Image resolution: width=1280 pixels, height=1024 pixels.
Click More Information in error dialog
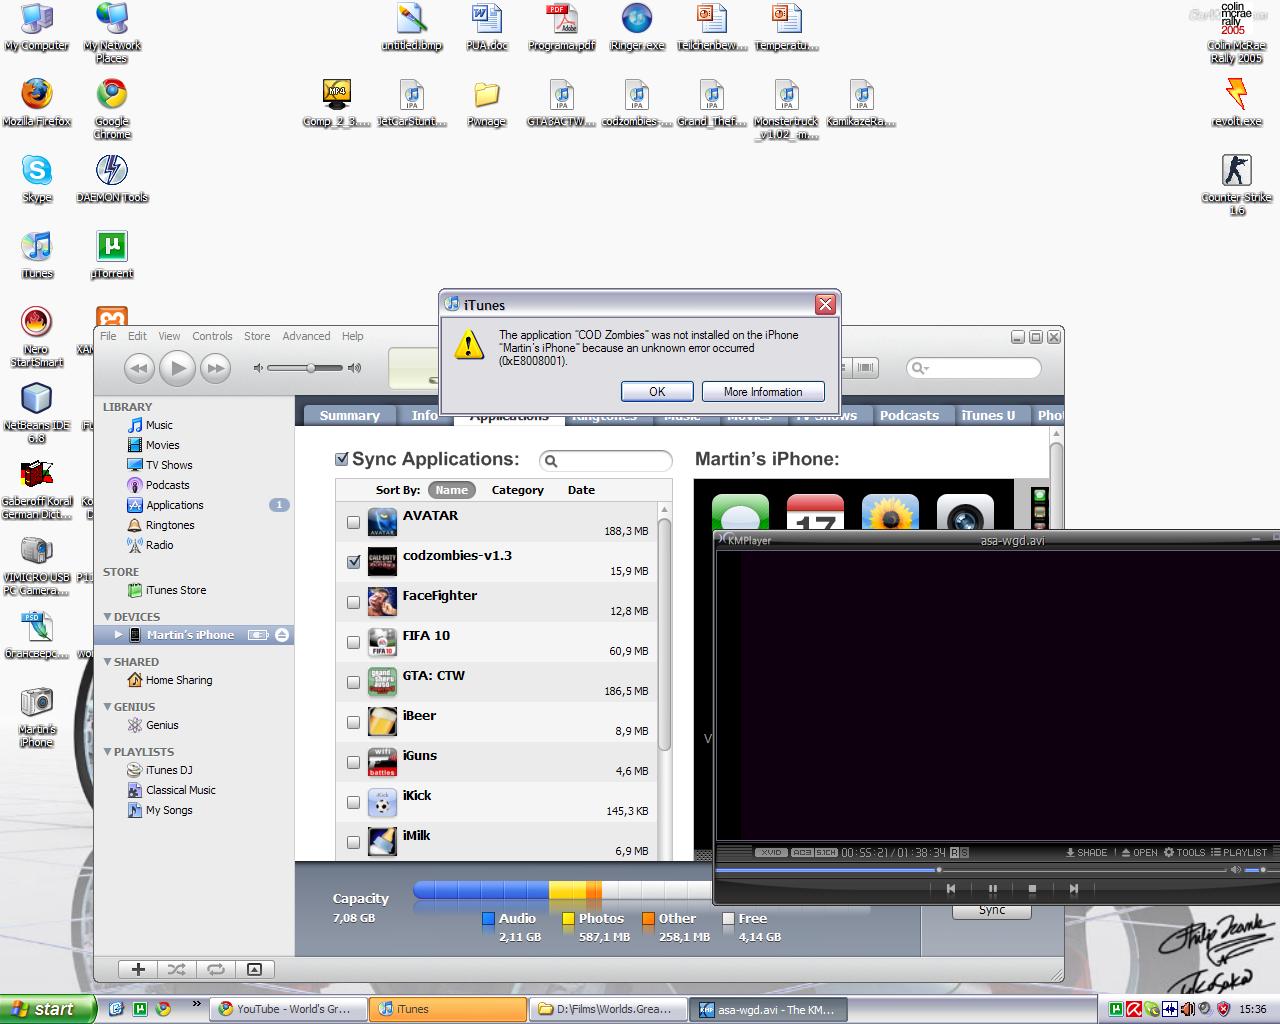(763, 392)
